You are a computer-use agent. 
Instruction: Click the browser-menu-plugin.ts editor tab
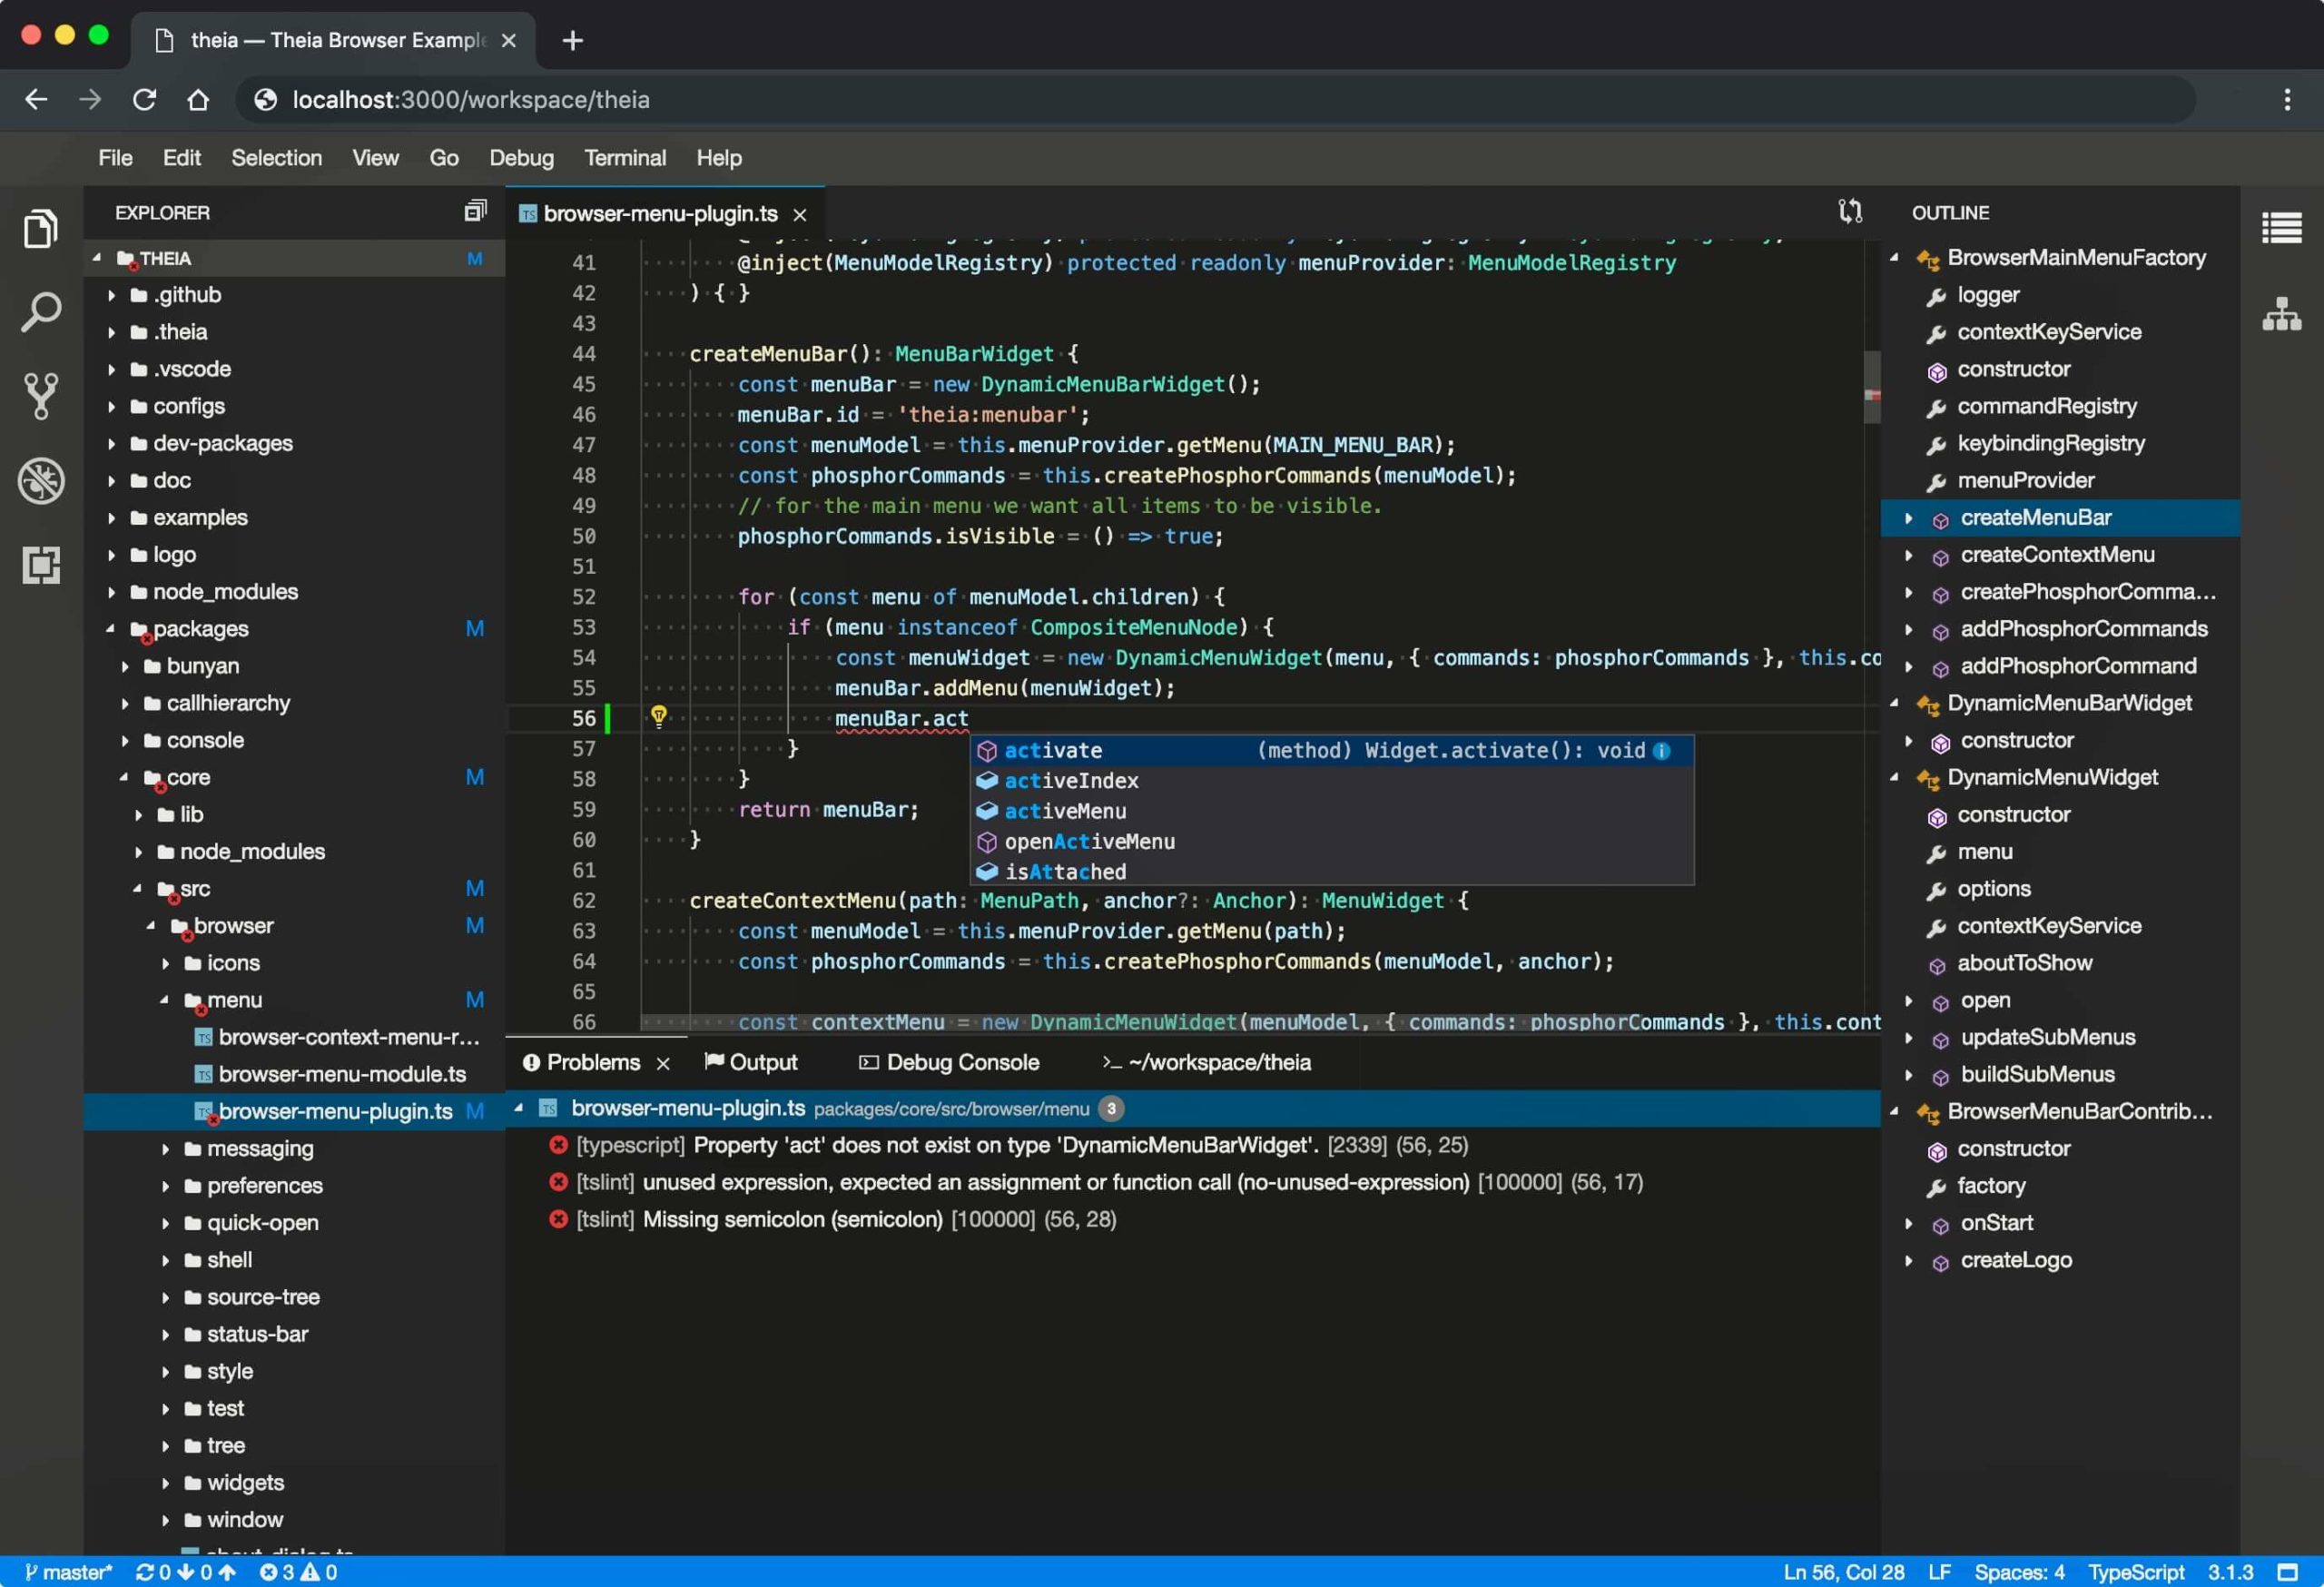[662, 212]
